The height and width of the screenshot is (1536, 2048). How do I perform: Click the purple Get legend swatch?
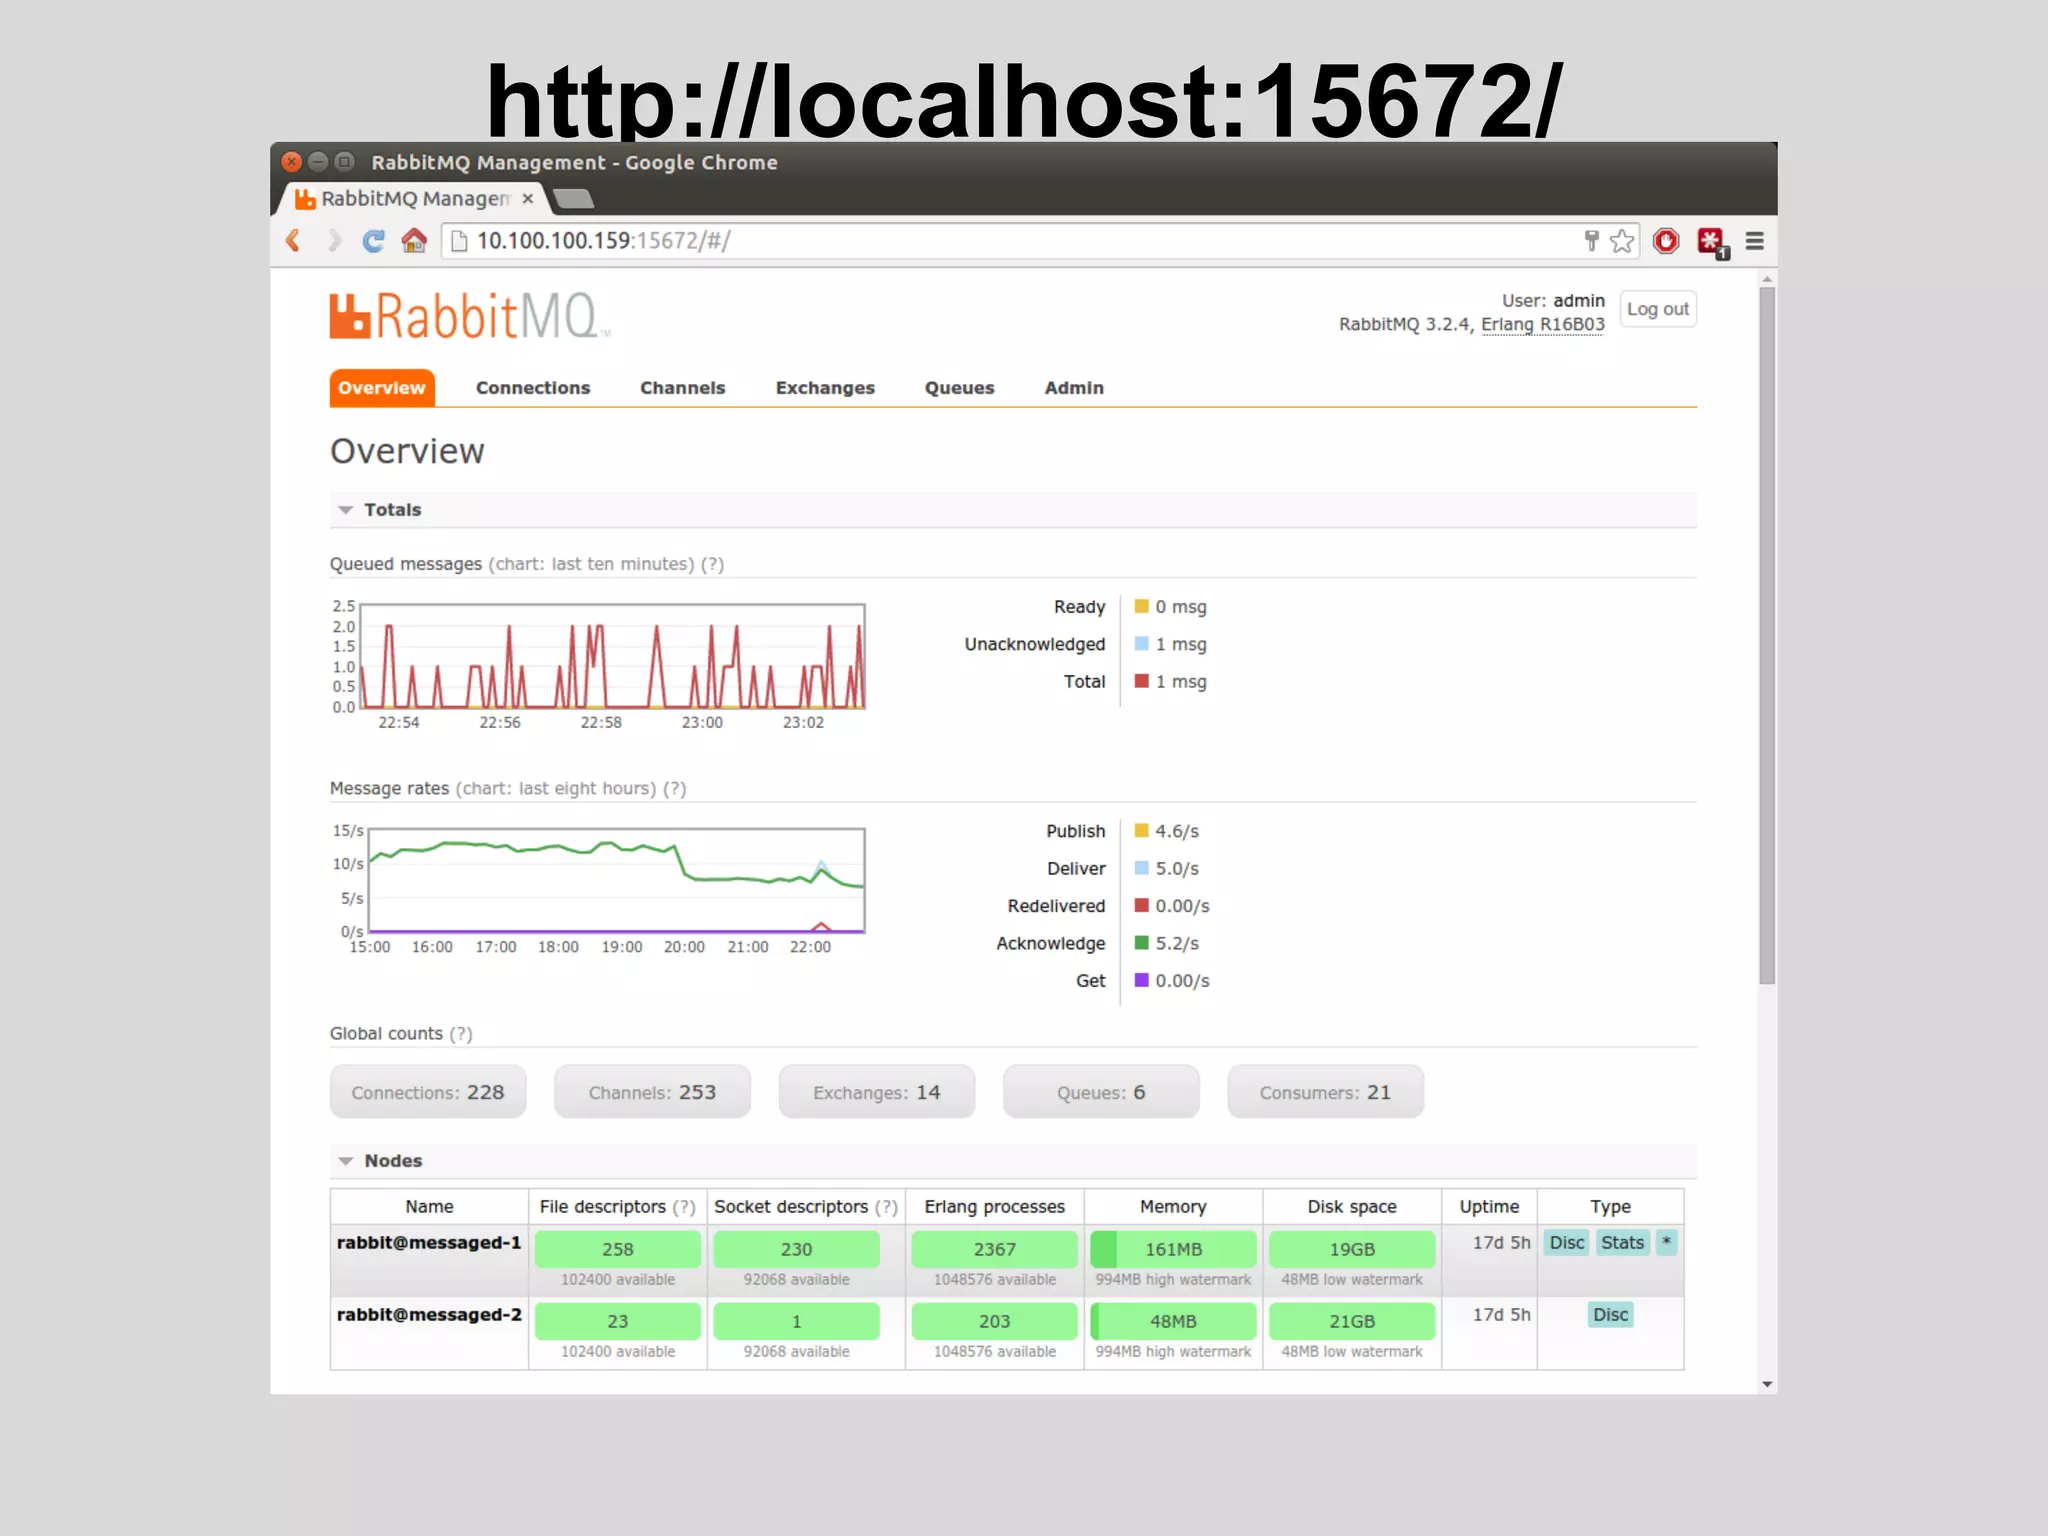coord(1141,980)
